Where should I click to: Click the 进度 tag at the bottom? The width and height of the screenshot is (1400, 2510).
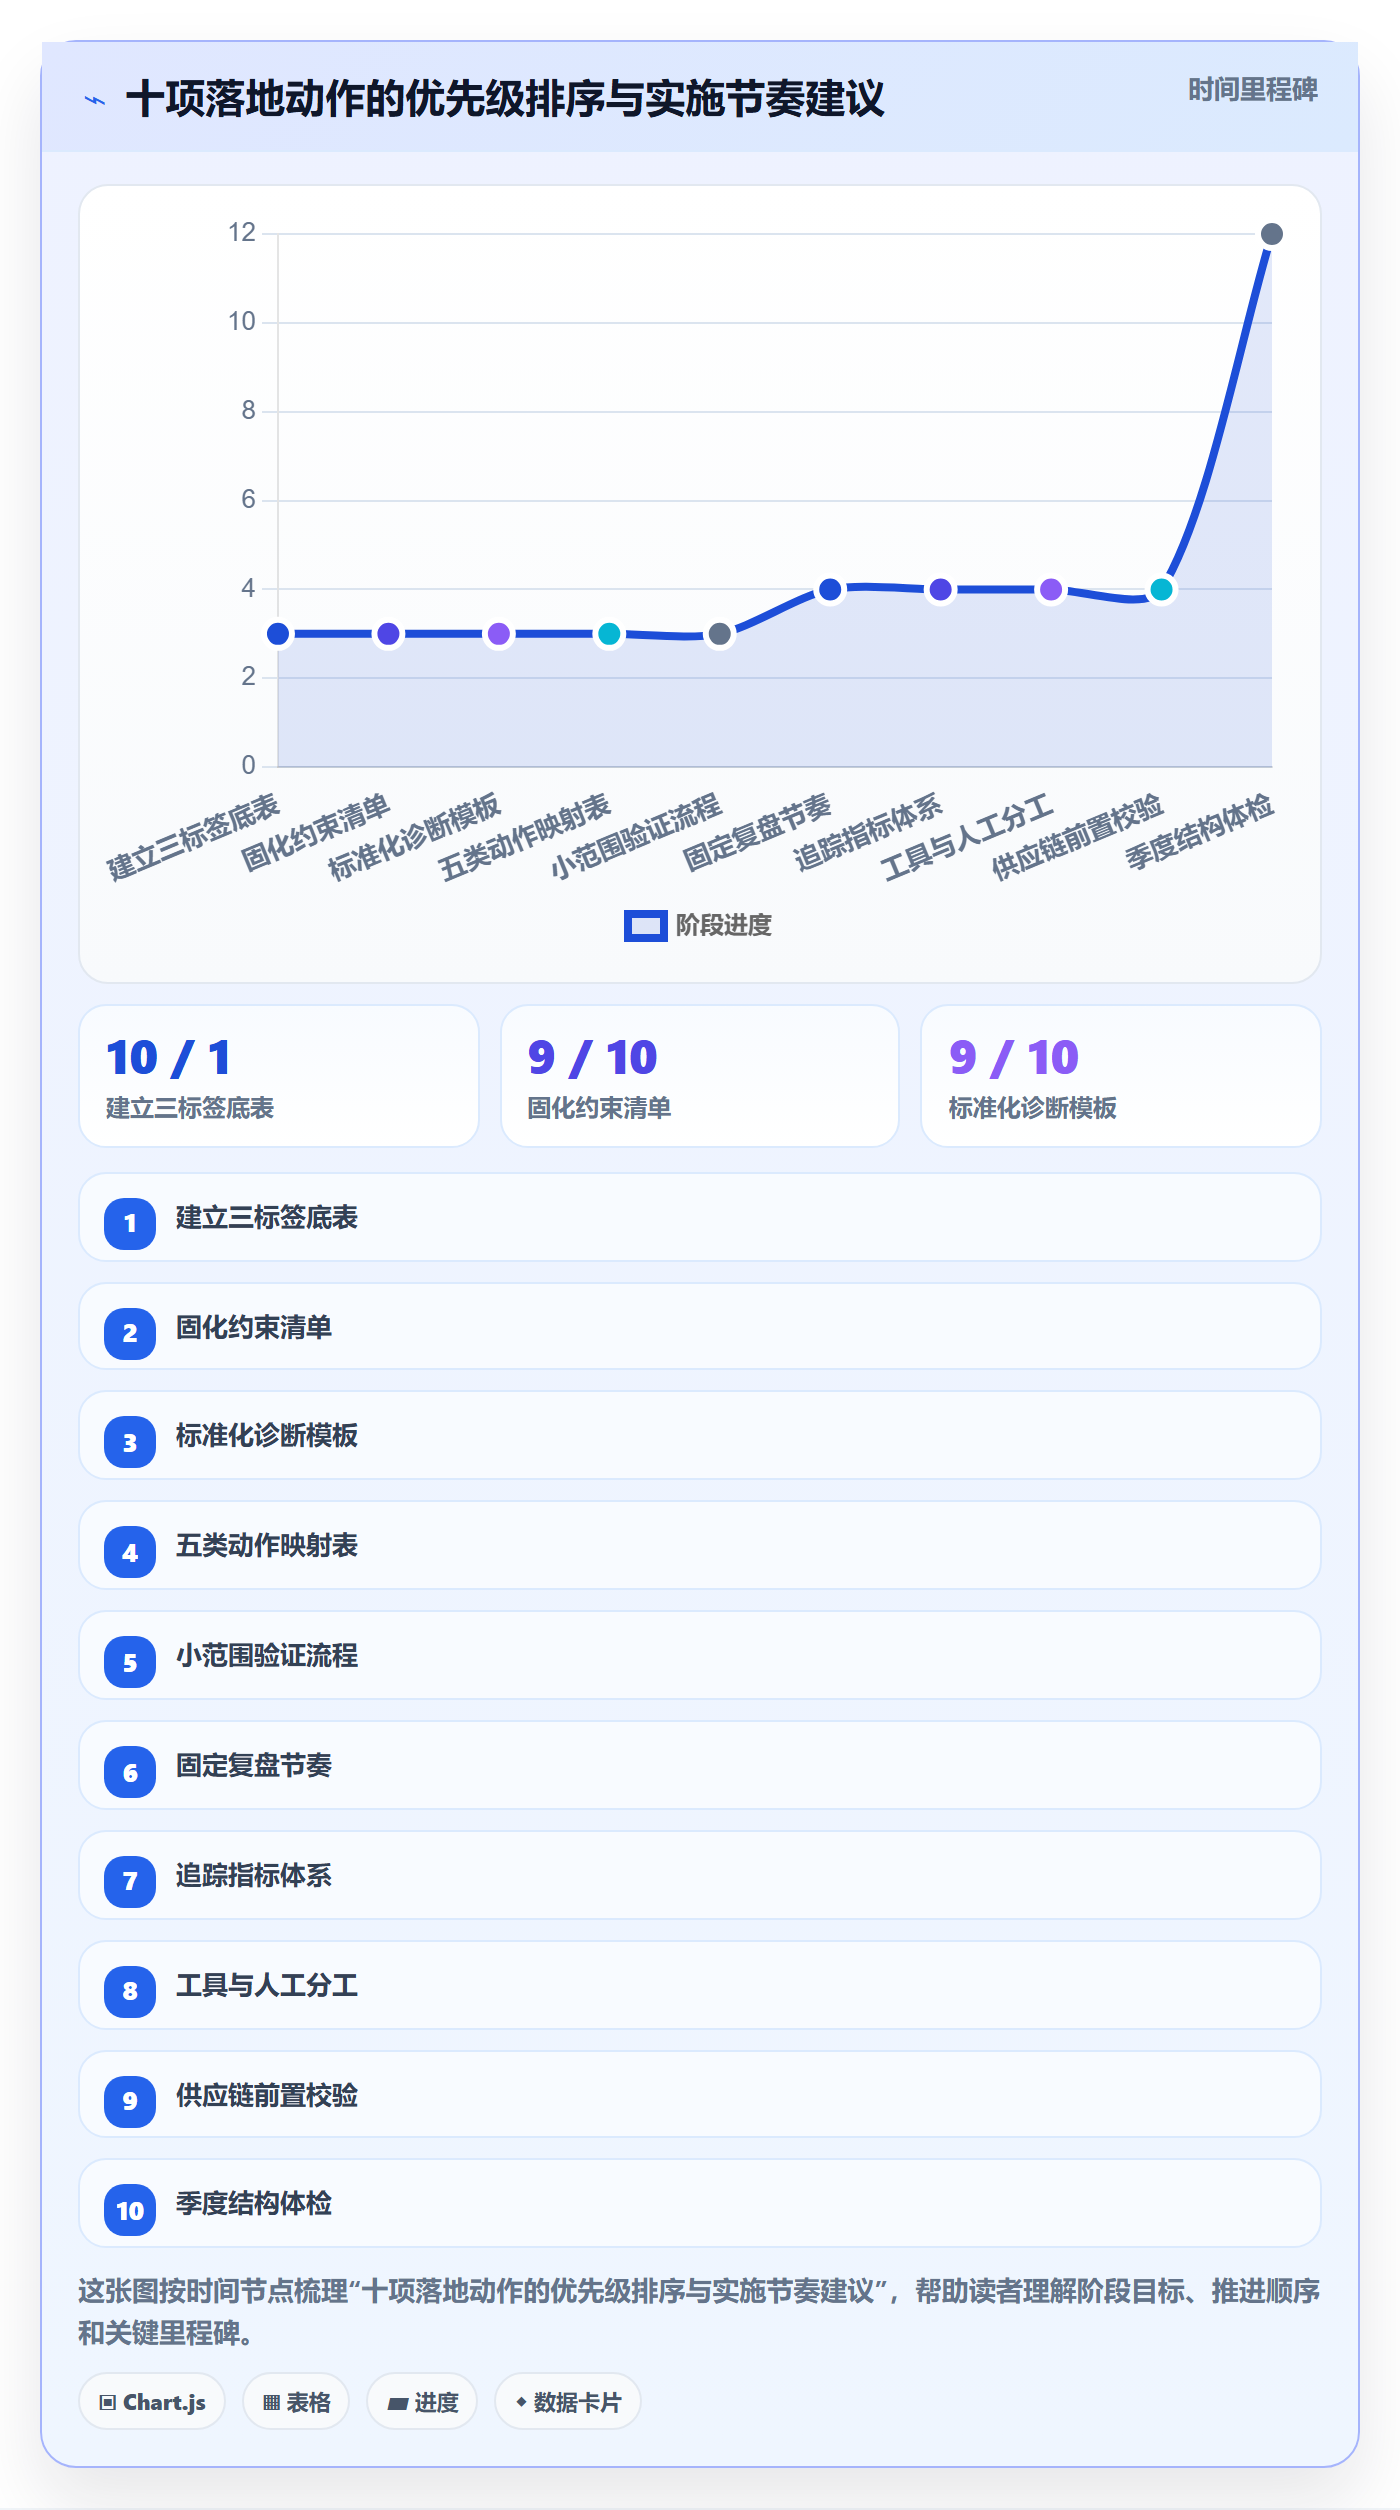(x=422, y=2402)
